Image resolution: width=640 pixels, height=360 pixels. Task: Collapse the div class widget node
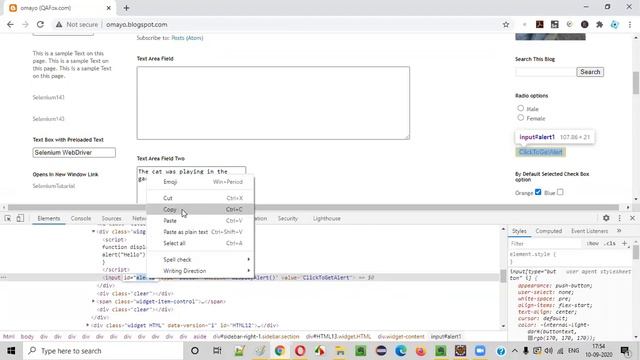click(93, 231)
